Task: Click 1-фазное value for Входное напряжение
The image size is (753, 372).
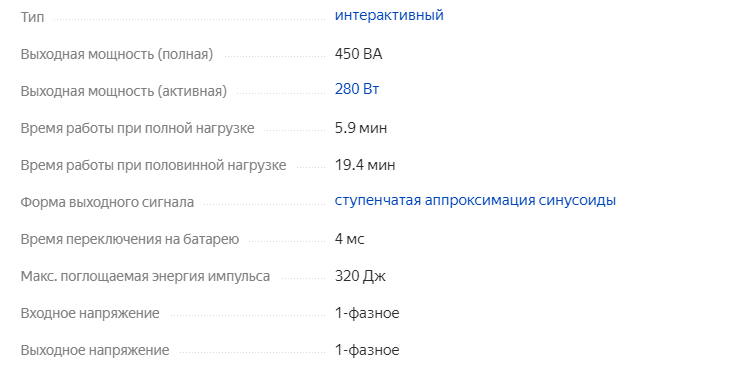Action: tap(367, 313)
